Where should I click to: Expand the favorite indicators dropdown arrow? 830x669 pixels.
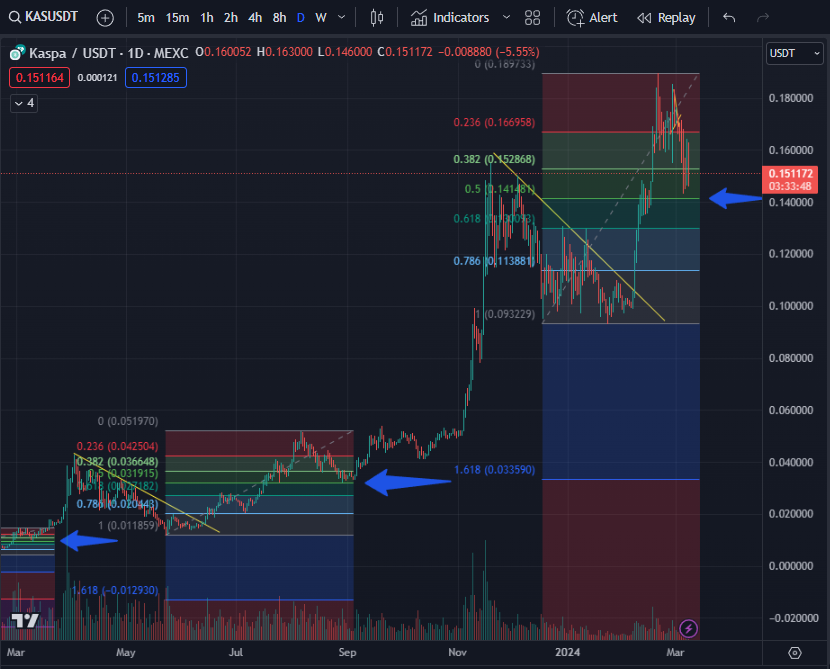(506, 17)
